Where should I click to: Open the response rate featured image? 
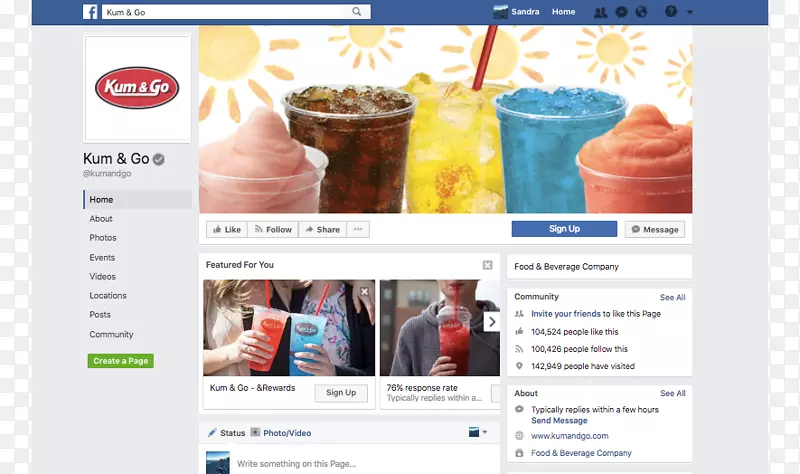[440, 328]
